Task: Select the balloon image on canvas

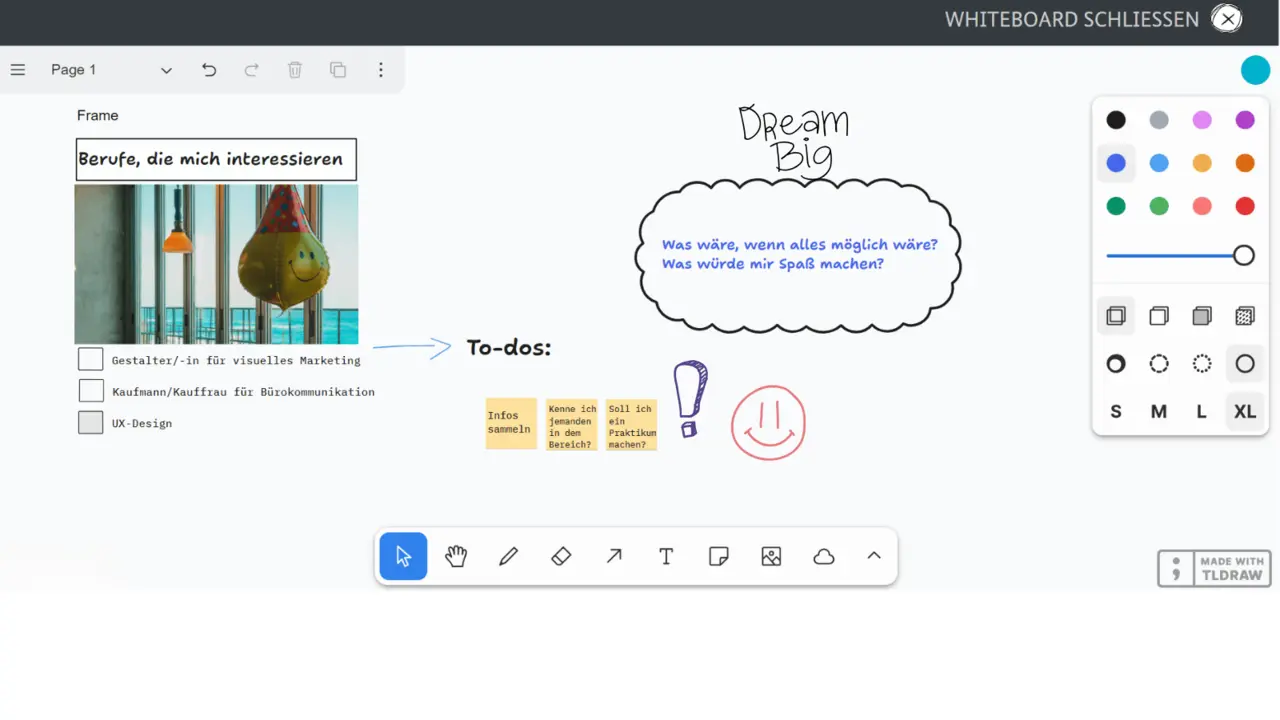Action: pyautogui.click(x=216, y=264)
